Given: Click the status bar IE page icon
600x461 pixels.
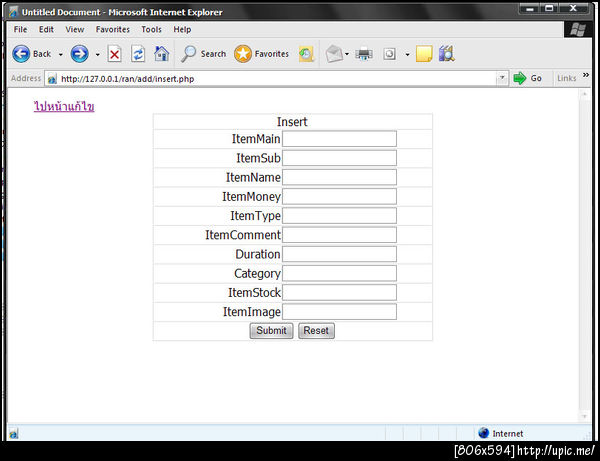Looking at the screenshot, I should click(13, 434).
